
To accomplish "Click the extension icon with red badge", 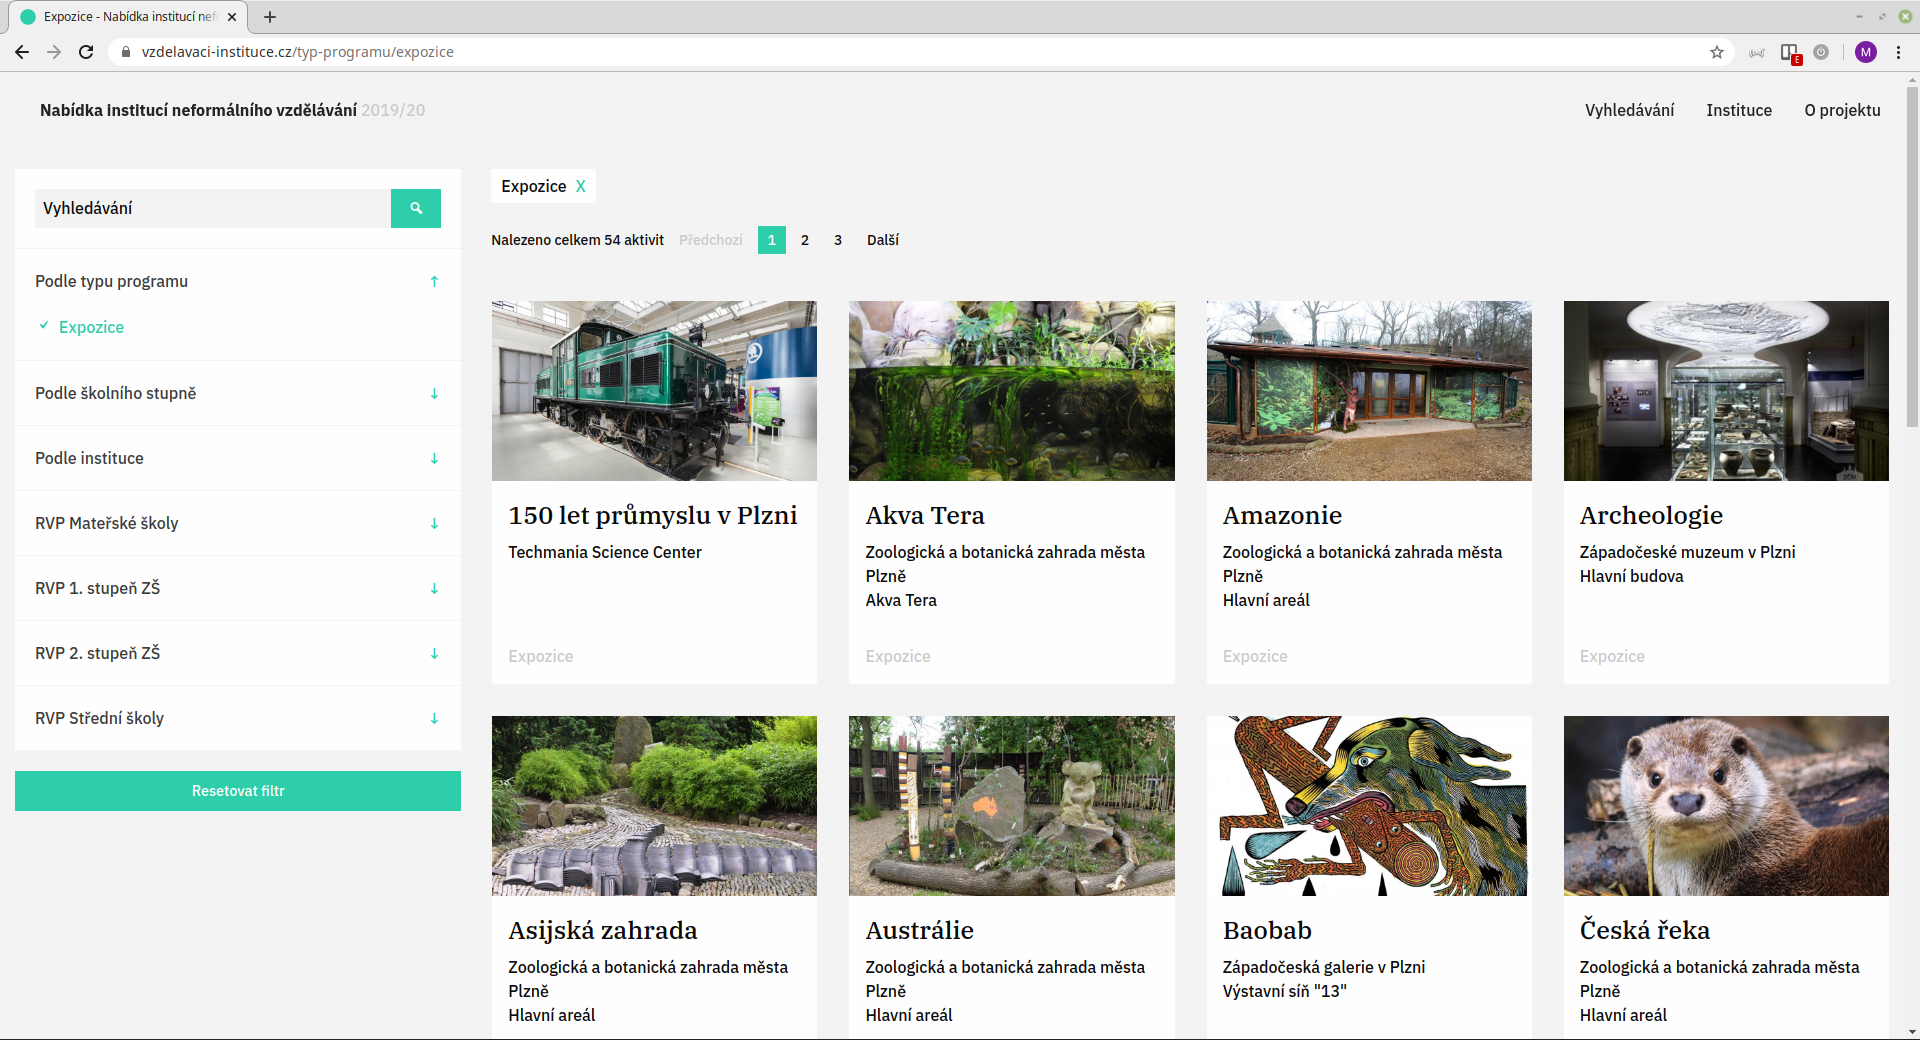I will [x=1790, y=53].
